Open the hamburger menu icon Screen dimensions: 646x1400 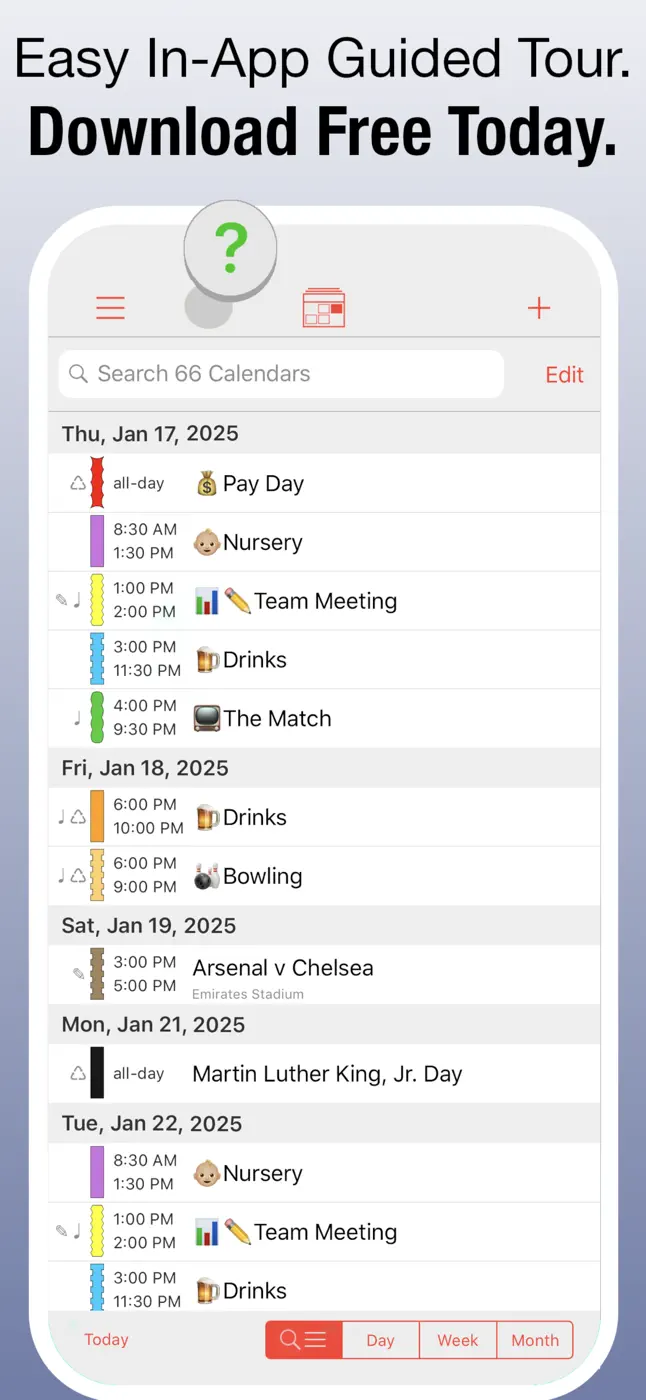(x=110, y=308)
